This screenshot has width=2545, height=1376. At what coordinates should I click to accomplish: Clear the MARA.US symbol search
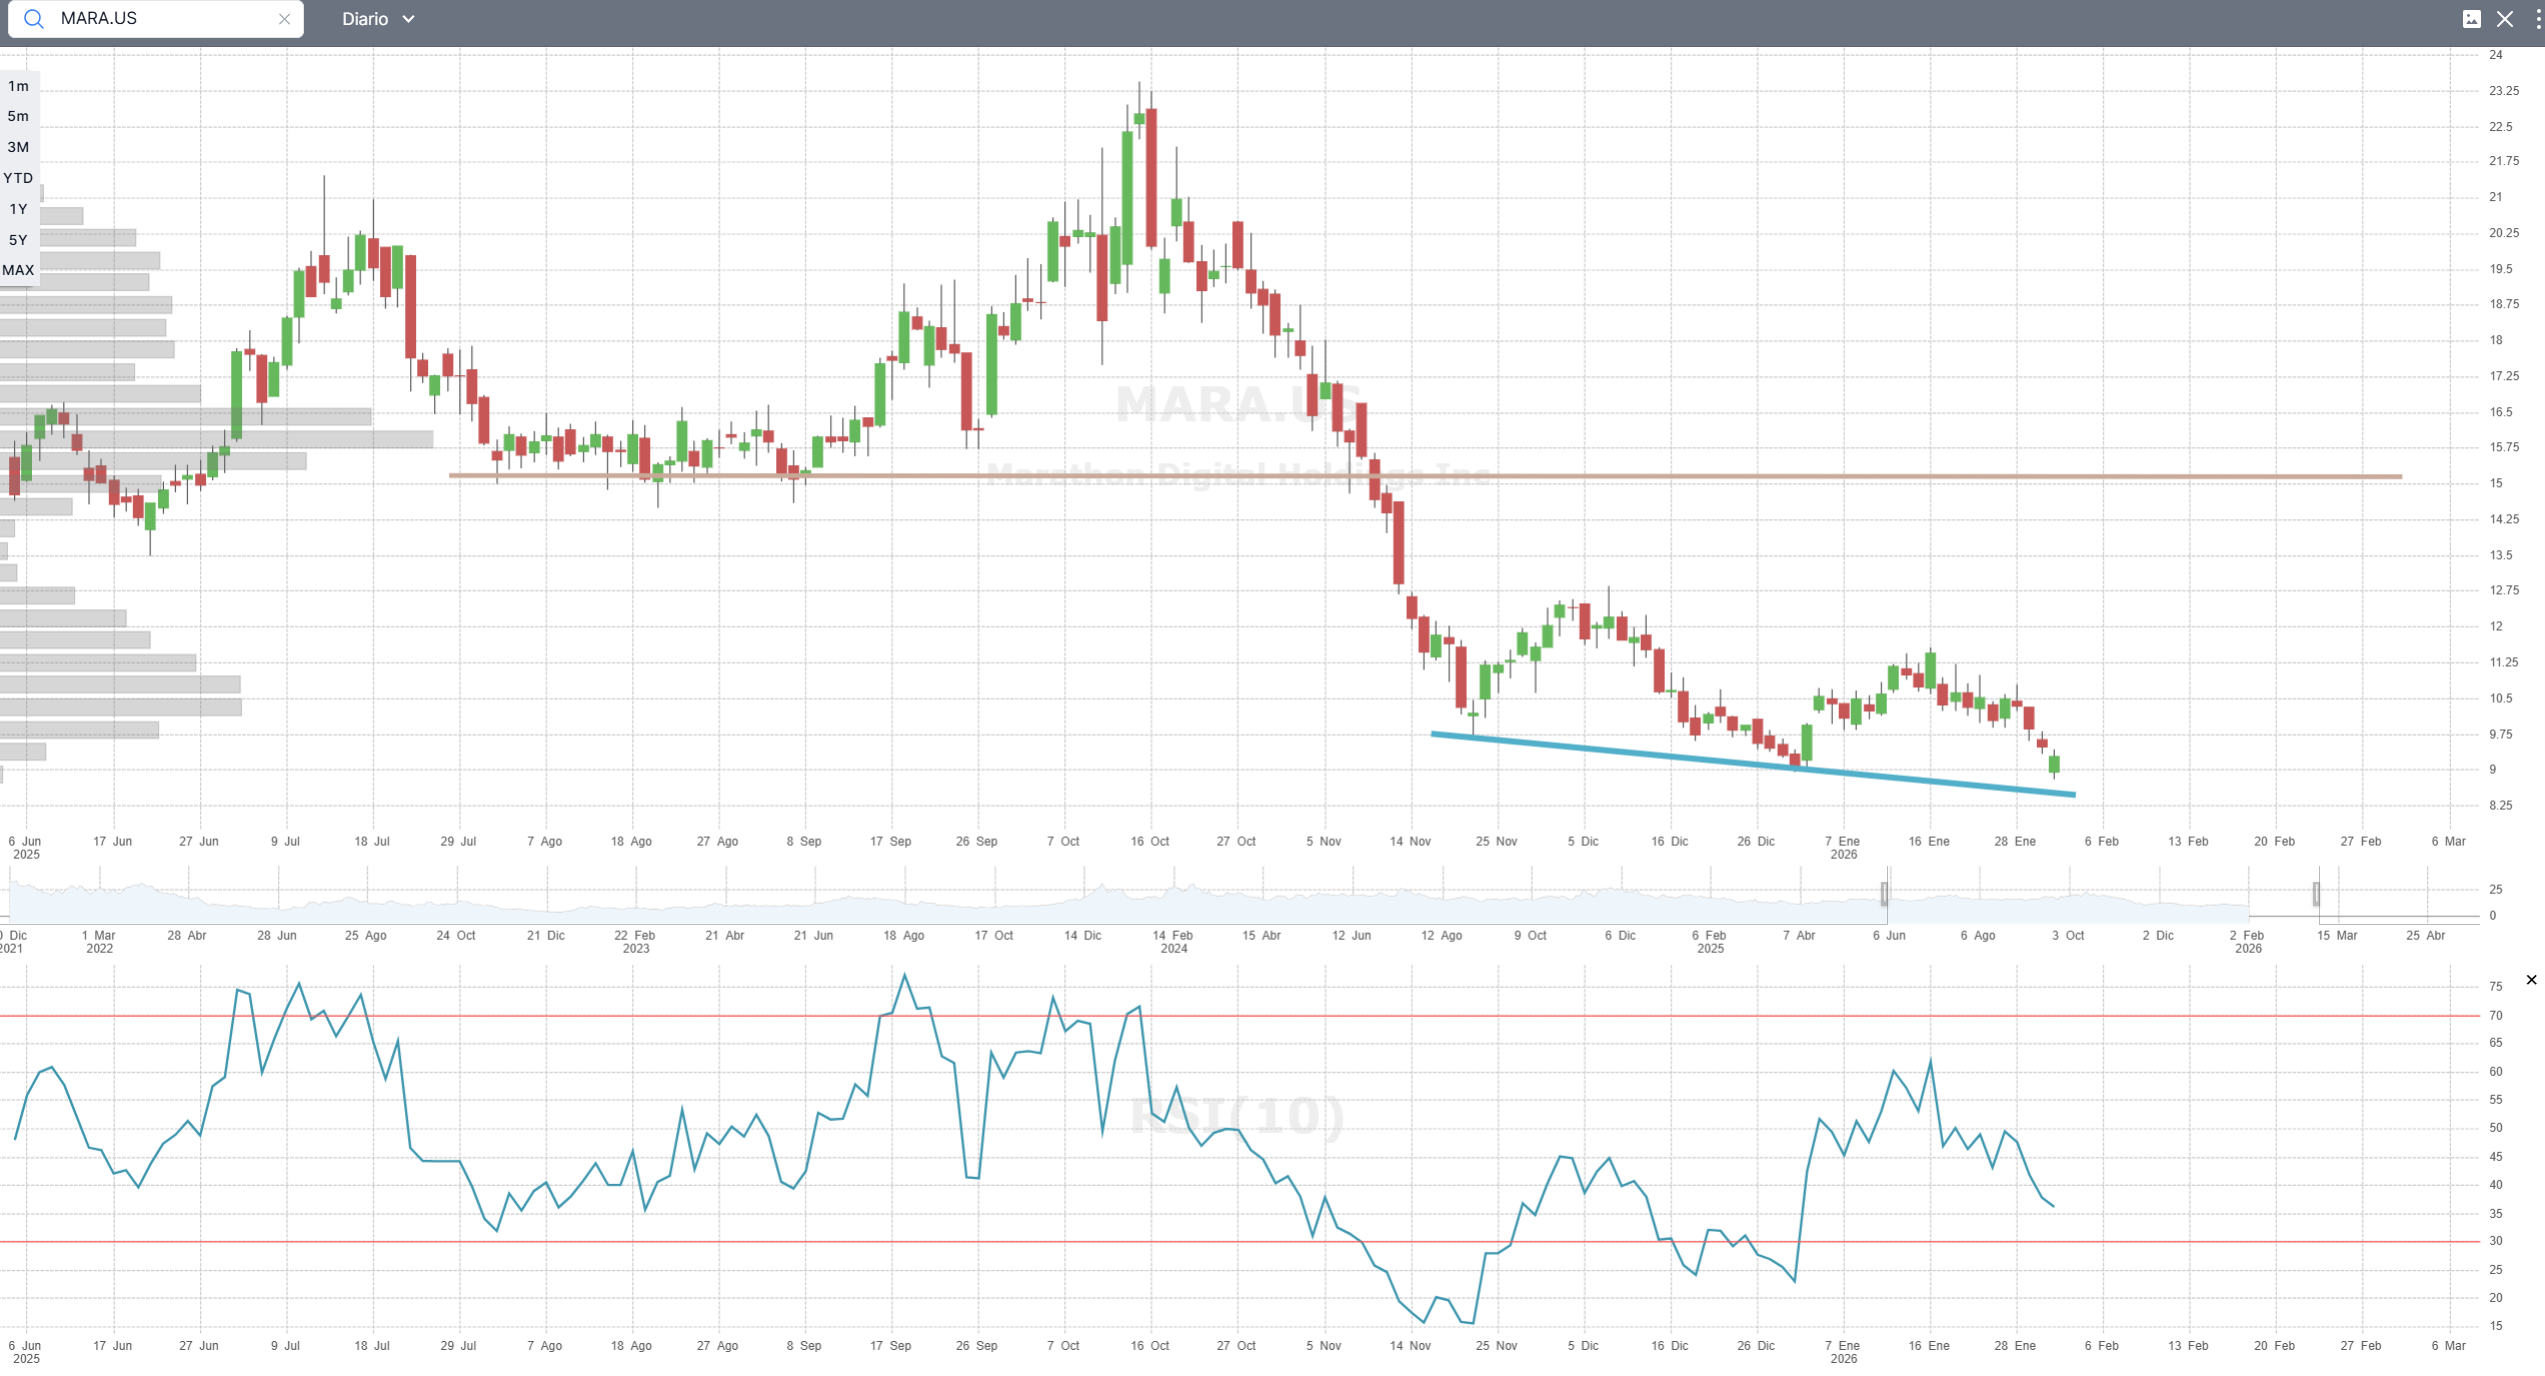point(284,19)
